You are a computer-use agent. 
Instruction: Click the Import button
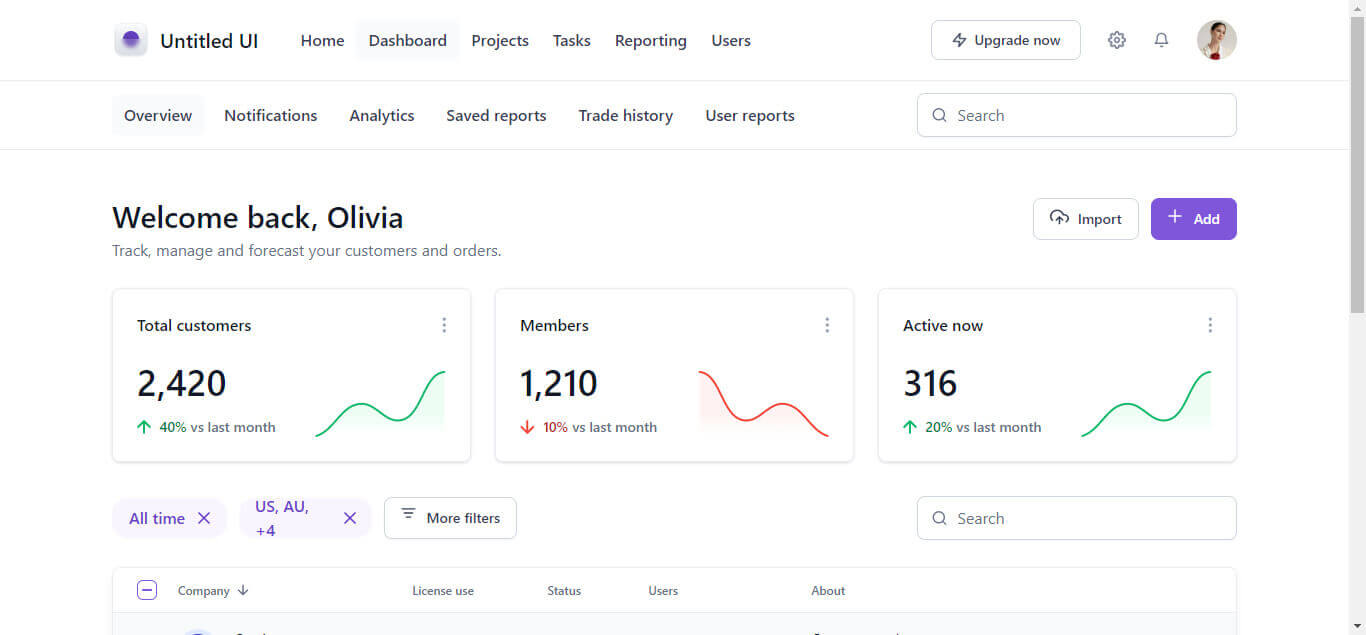tap(1086, 219)
